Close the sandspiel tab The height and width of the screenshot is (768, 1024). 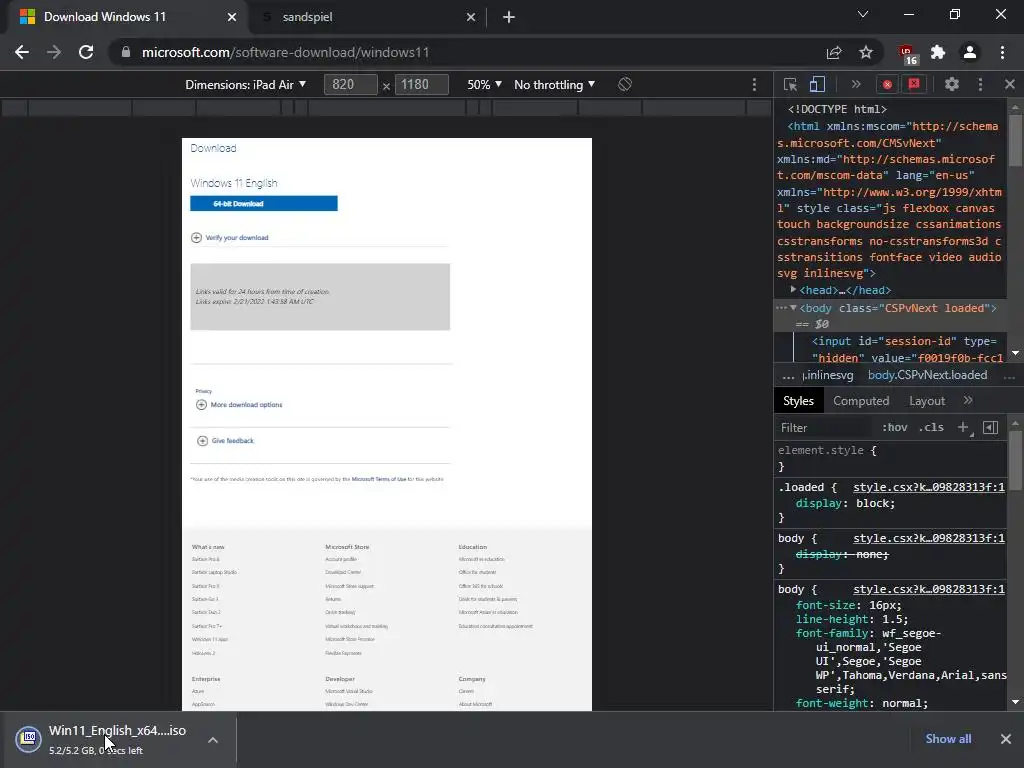(471, 17)
